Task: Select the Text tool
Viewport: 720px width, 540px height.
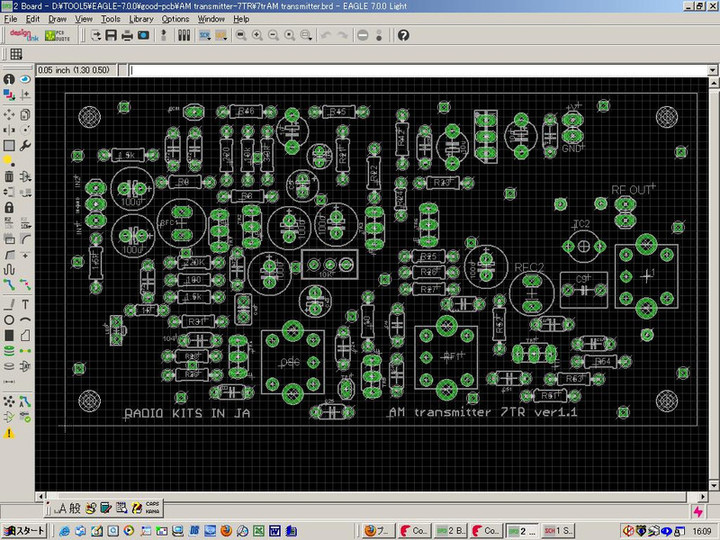Action: (x=25, y=303)
